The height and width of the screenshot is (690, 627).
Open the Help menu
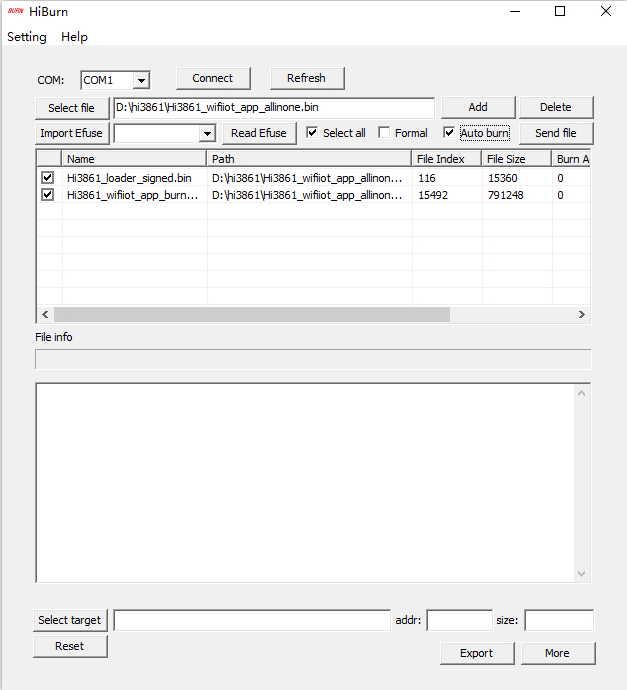click(74, 37)
